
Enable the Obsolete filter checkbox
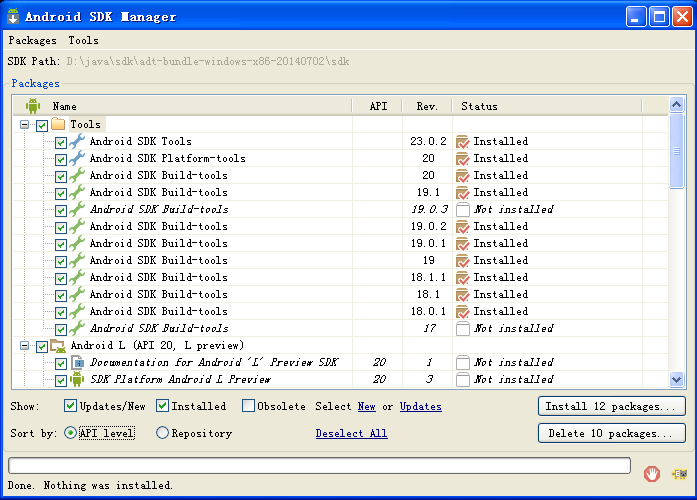point(248,405)
